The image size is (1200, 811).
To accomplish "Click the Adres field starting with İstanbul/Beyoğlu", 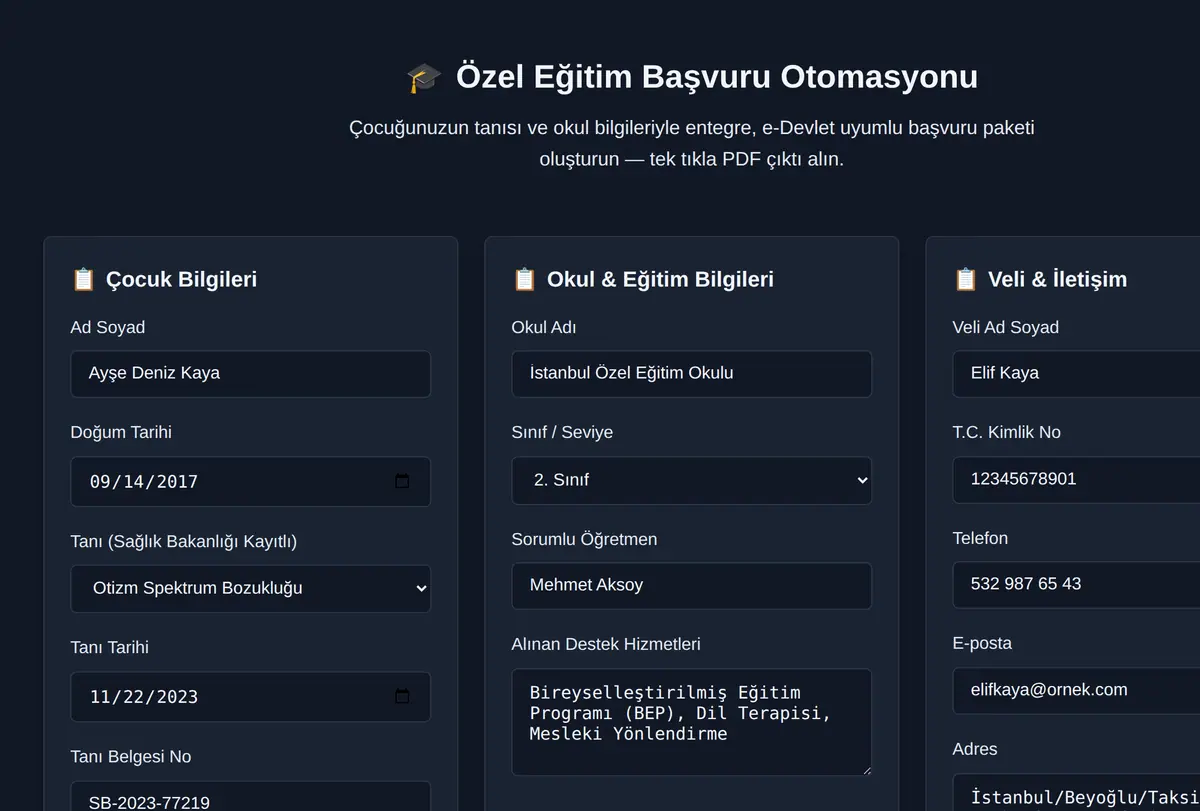I will tap(1076, 792).
